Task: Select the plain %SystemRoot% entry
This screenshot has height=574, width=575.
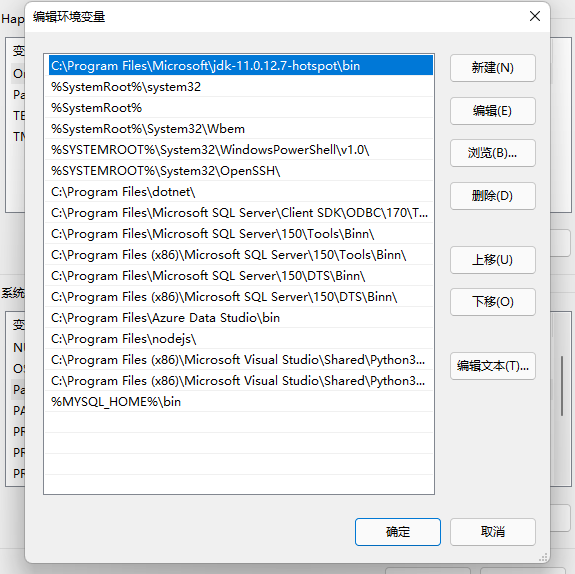Action: [239, 108]
